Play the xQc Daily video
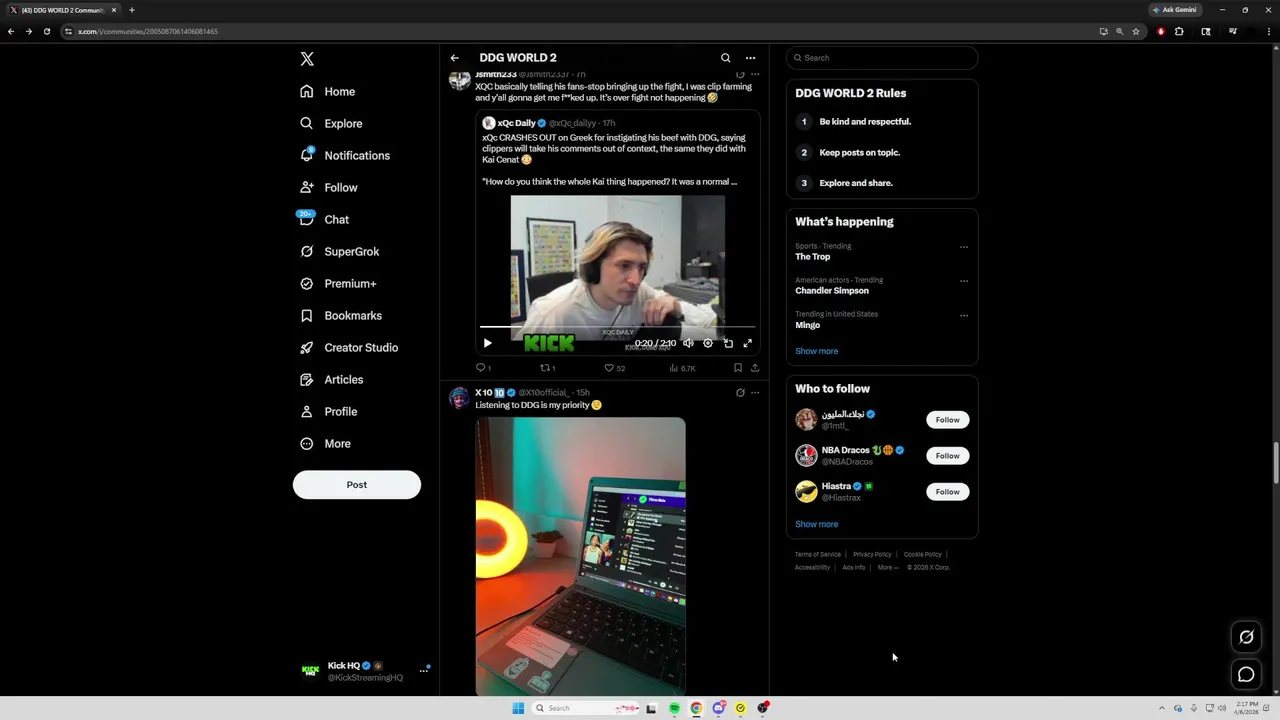This screenshot has height=720, width=1280. point(487,343)
